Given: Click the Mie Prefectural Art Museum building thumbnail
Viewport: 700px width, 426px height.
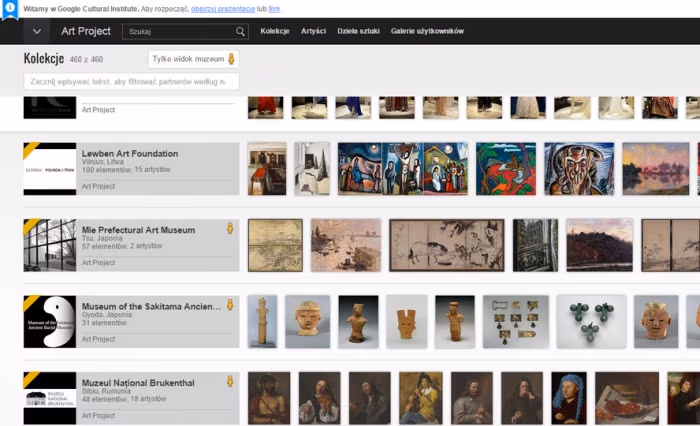Looking at the screenshot, I should (x=50, y=245).
